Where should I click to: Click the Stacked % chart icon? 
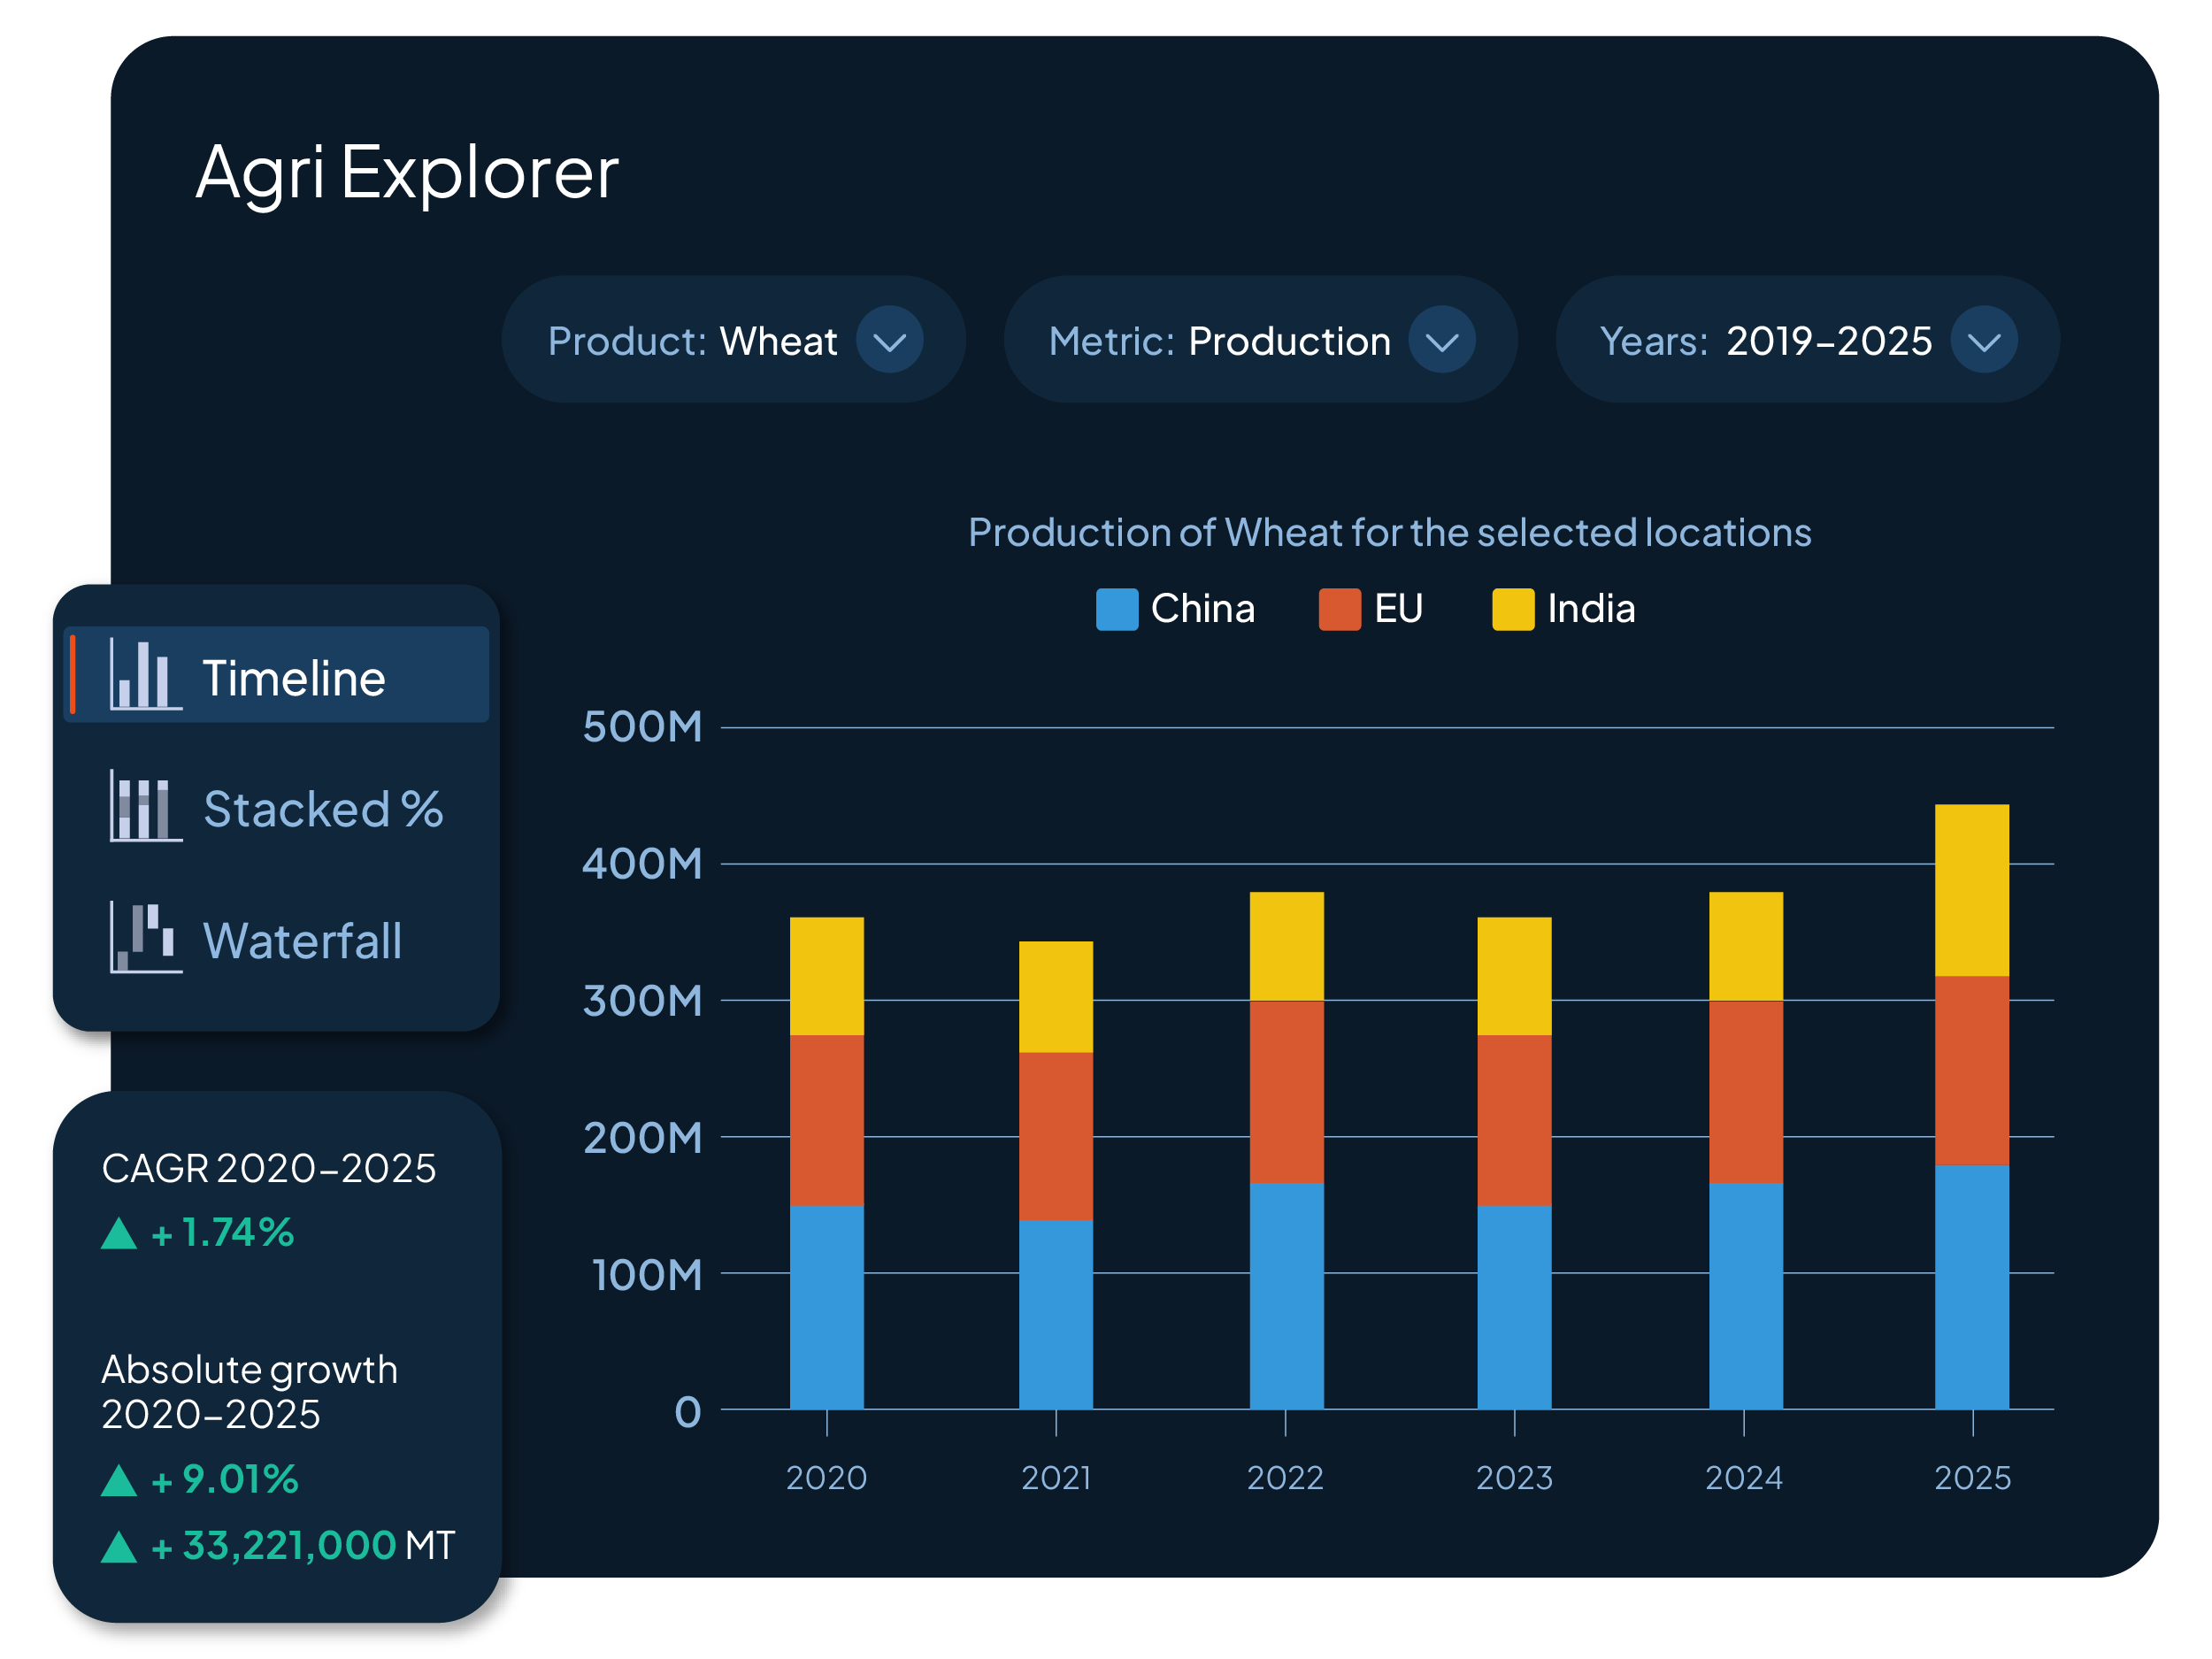pyautogui.click(x=145, y=807)
